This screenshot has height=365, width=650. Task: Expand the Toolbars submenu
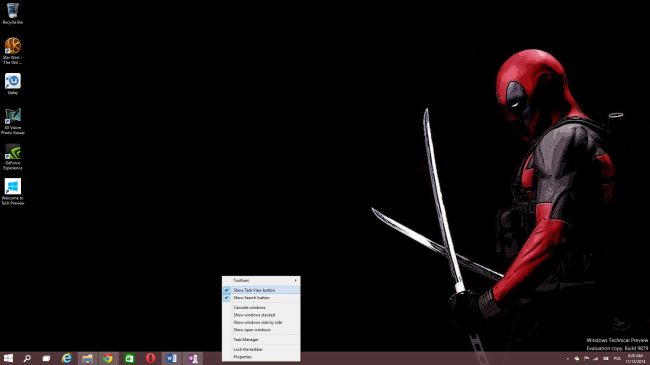[x=261, y=280]
